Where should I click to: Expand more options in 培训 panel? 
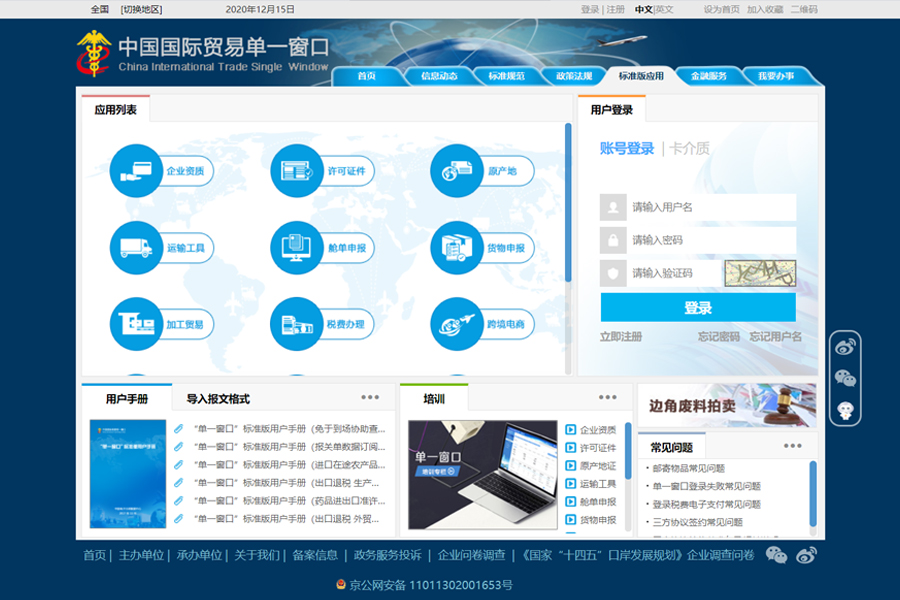click(x=608, y=397)
